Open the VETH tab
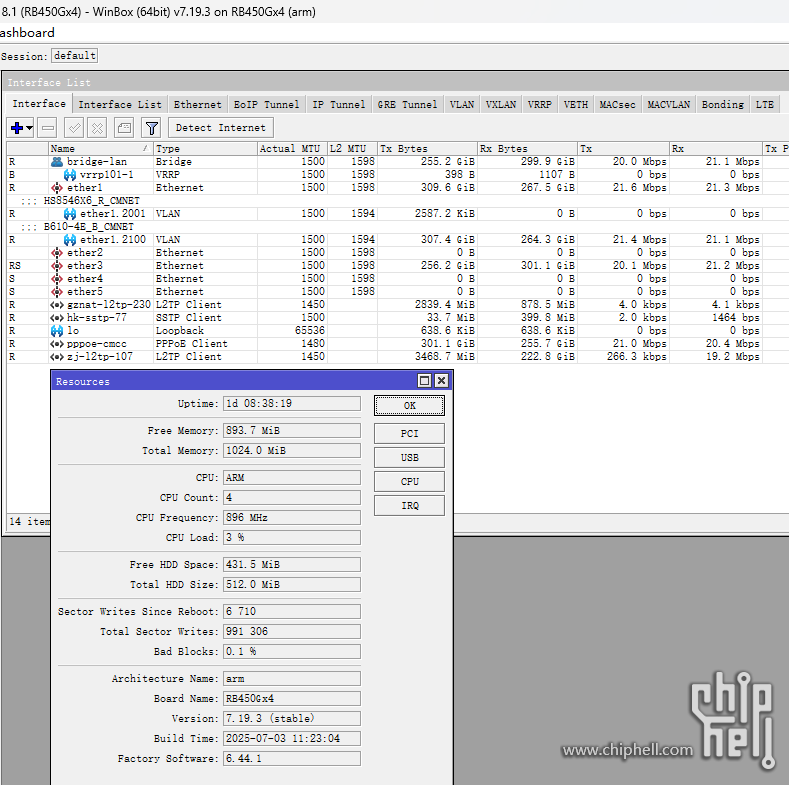The width and height of the screenshot is (789, 785). pyautogui.click(x=576, y=105)
